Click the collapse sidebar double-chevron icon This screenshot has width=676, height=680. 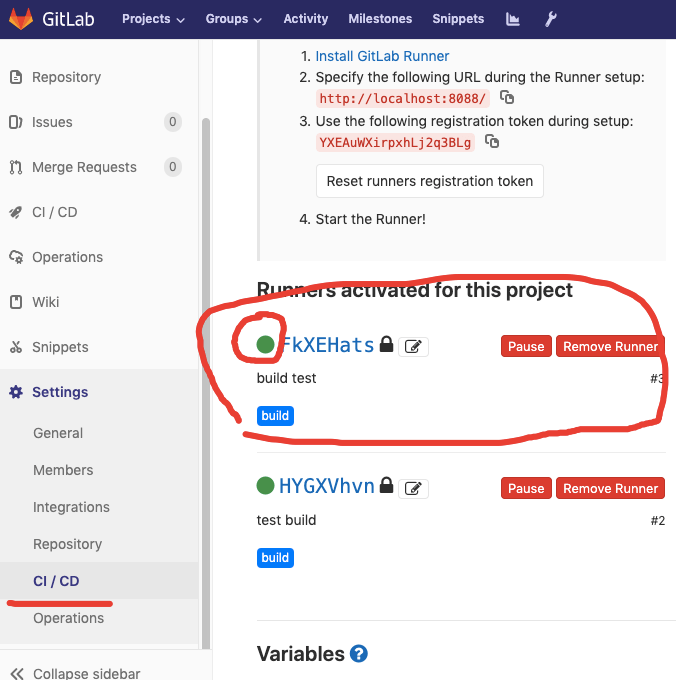pyautogui.click(x=17, y=673)
